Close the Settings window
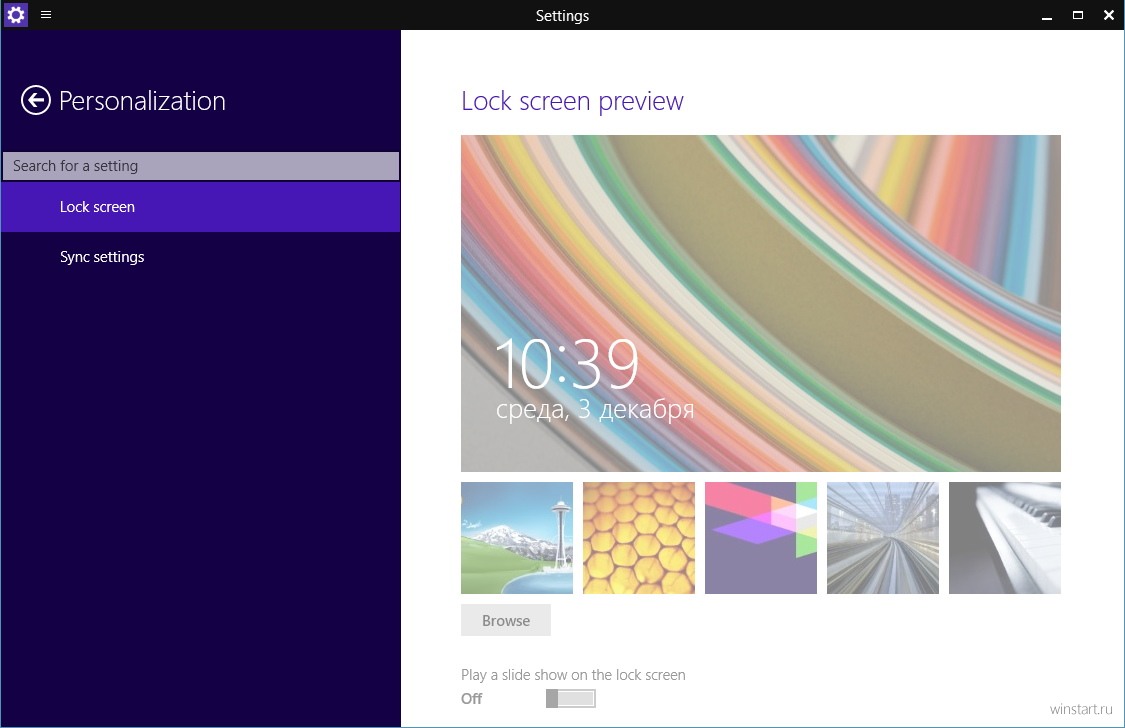 [x=1108, y=15]
